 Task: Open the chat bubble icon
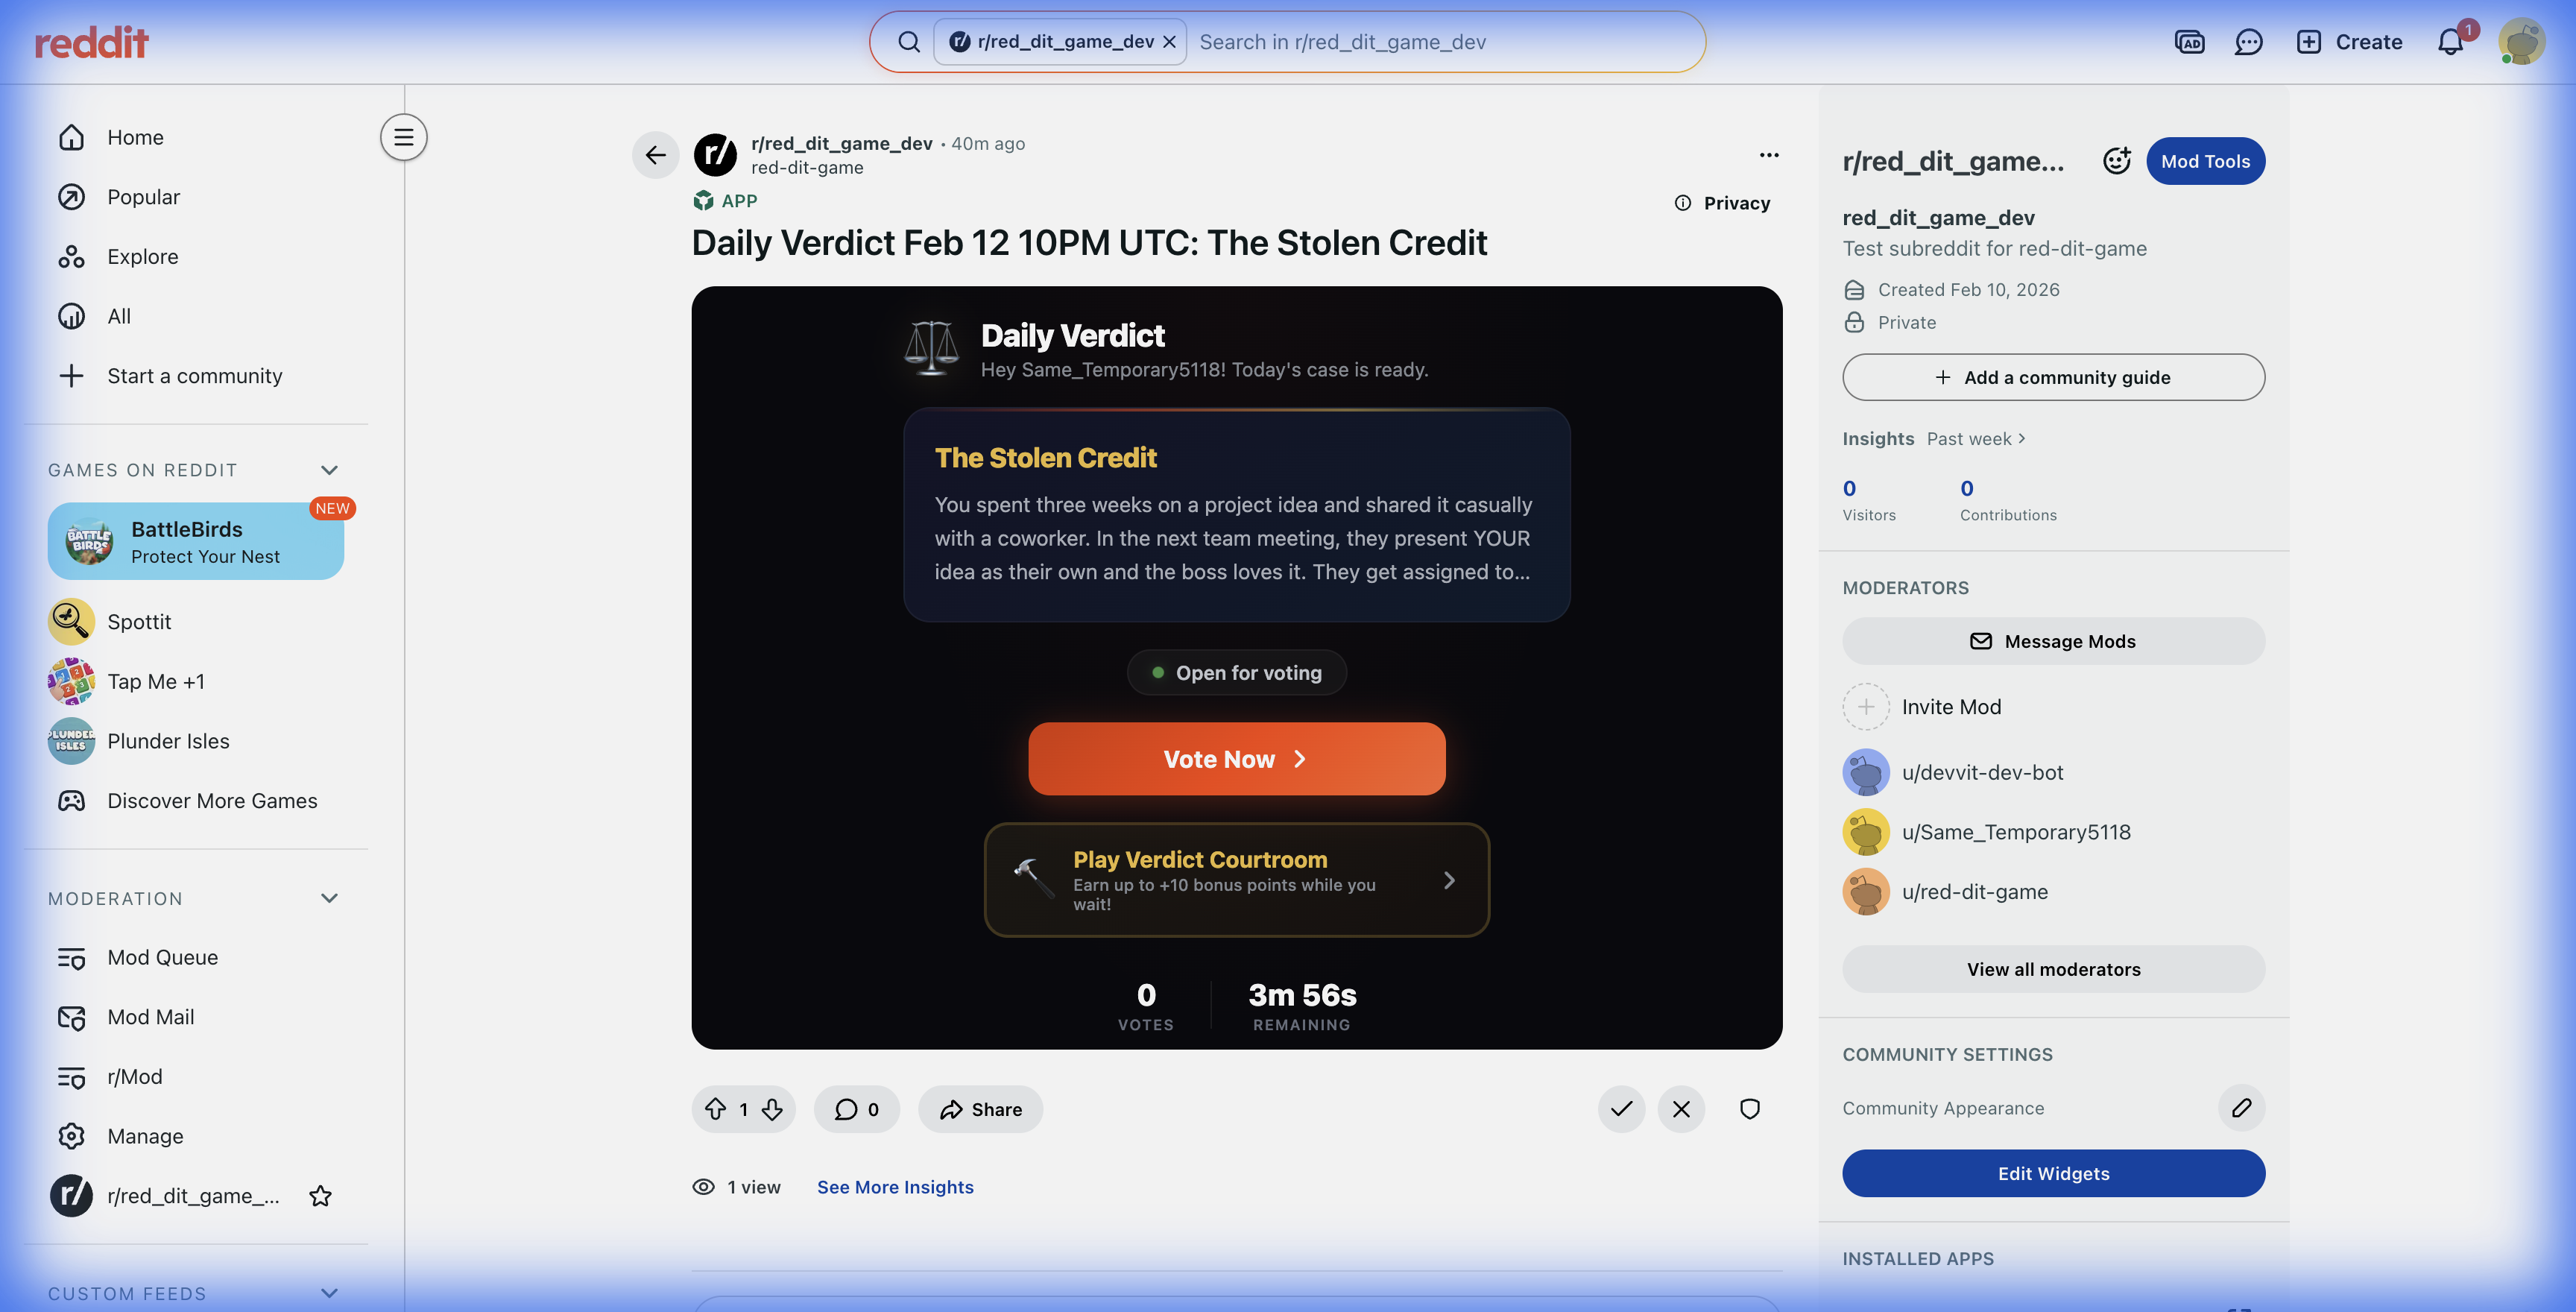[x=2248, y=42]
